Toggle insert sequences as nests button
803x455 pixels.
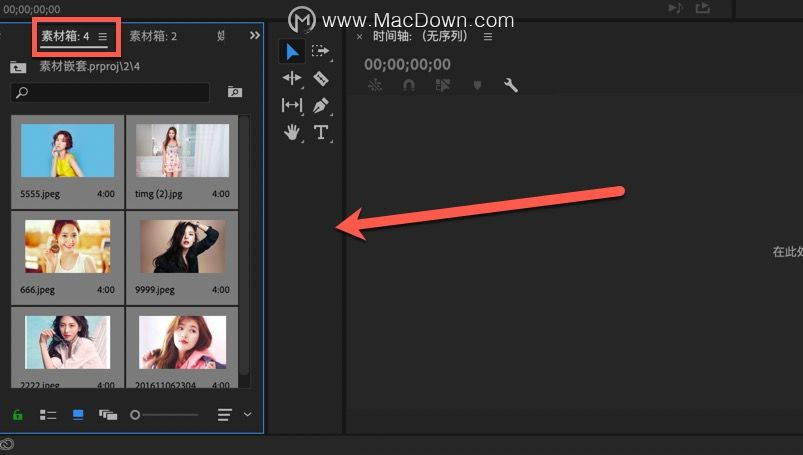tap(375, 85)
